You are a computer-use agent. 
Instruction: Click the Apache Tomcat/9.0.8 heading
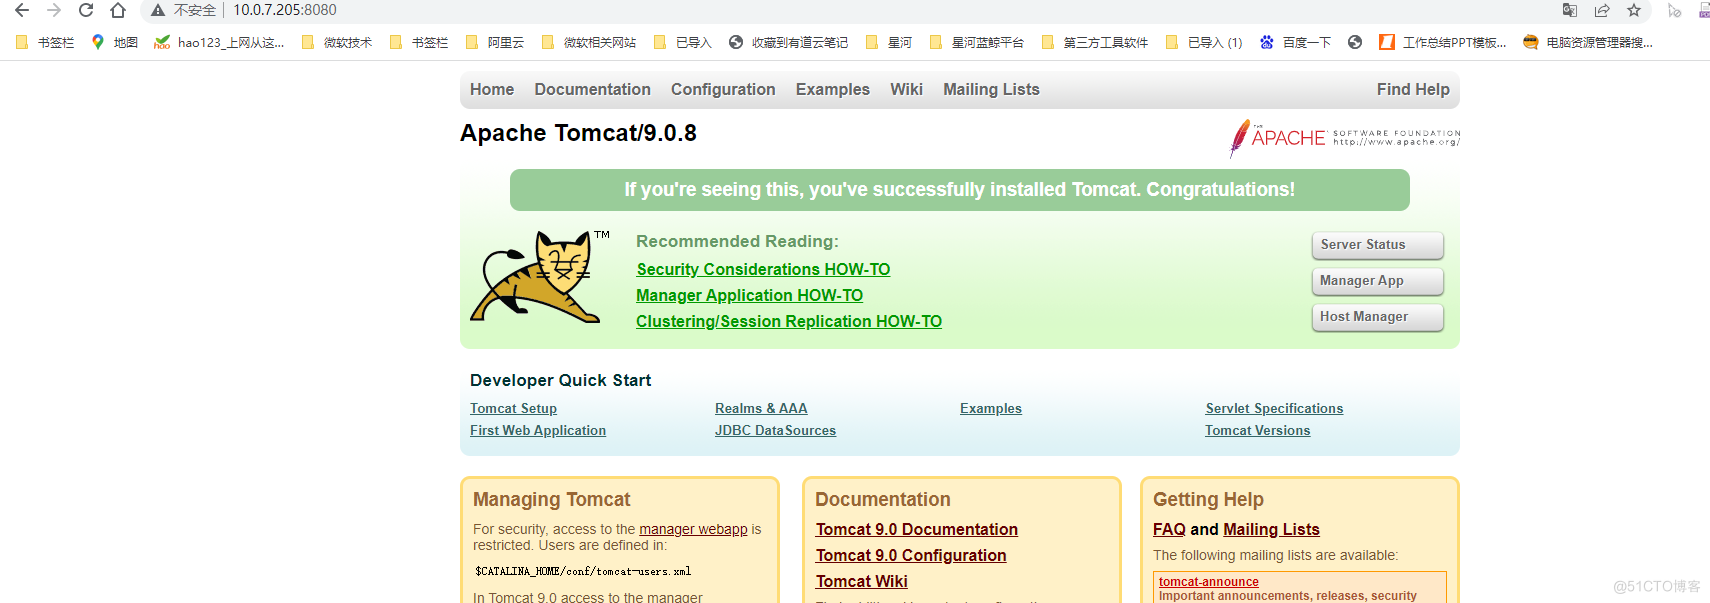pyautogui.click(x=578, y=133)
